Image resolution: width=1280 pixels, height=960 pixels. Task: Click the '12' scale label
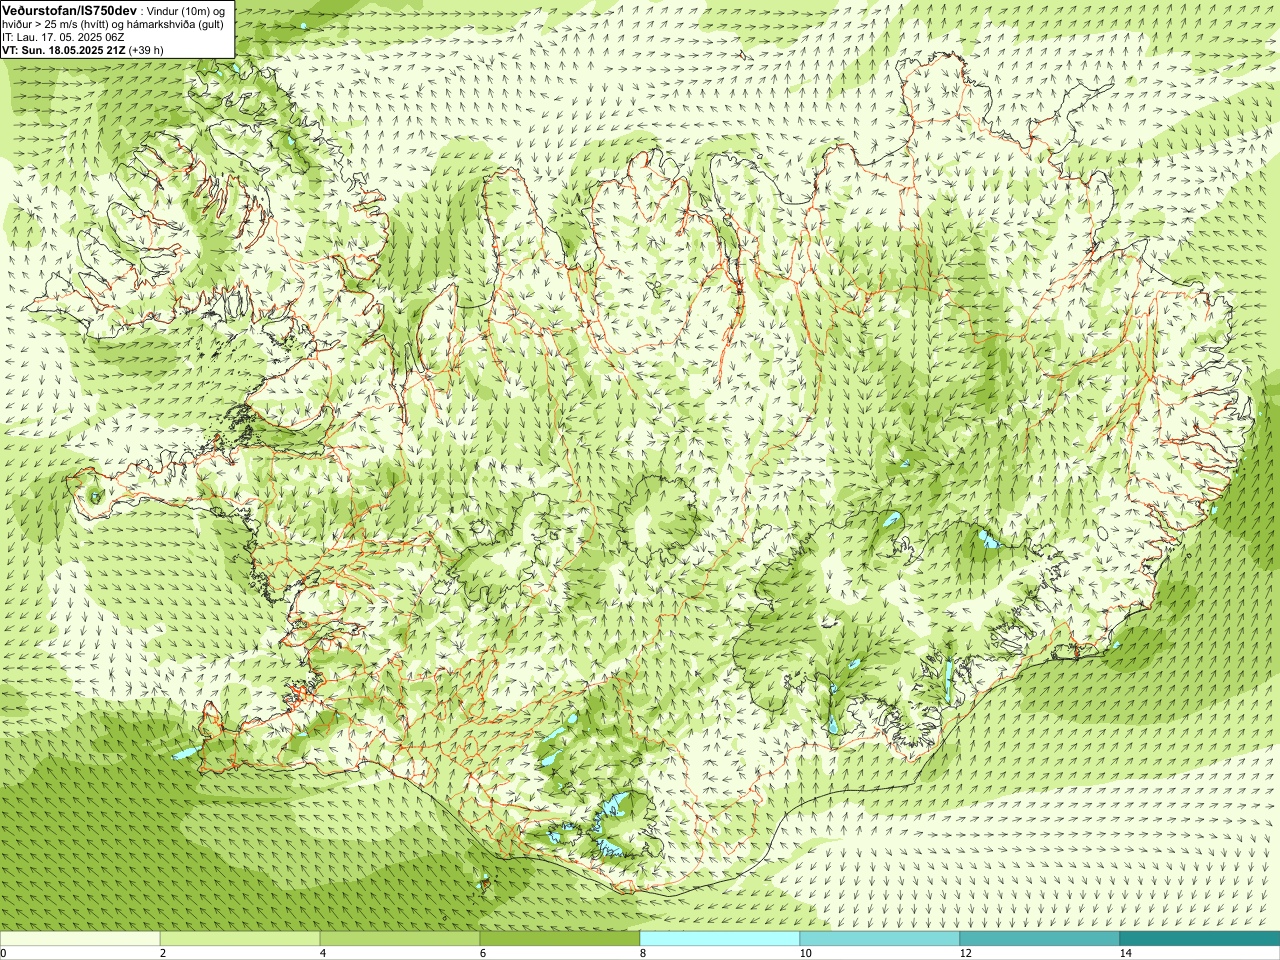coord(965,953)
